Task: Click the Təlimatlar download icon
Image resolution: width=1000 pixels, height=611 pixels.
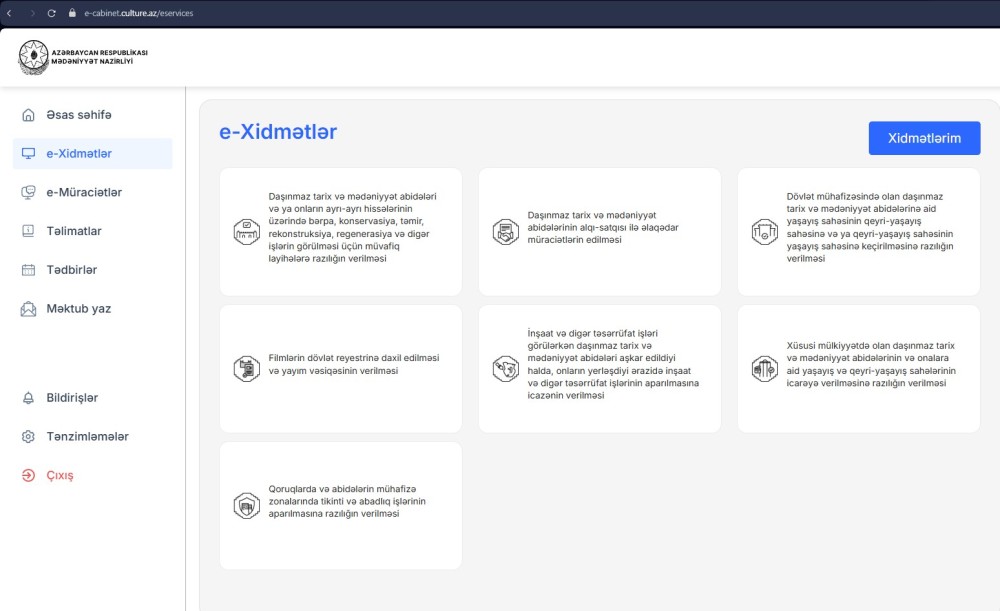Action: (28, 231)
